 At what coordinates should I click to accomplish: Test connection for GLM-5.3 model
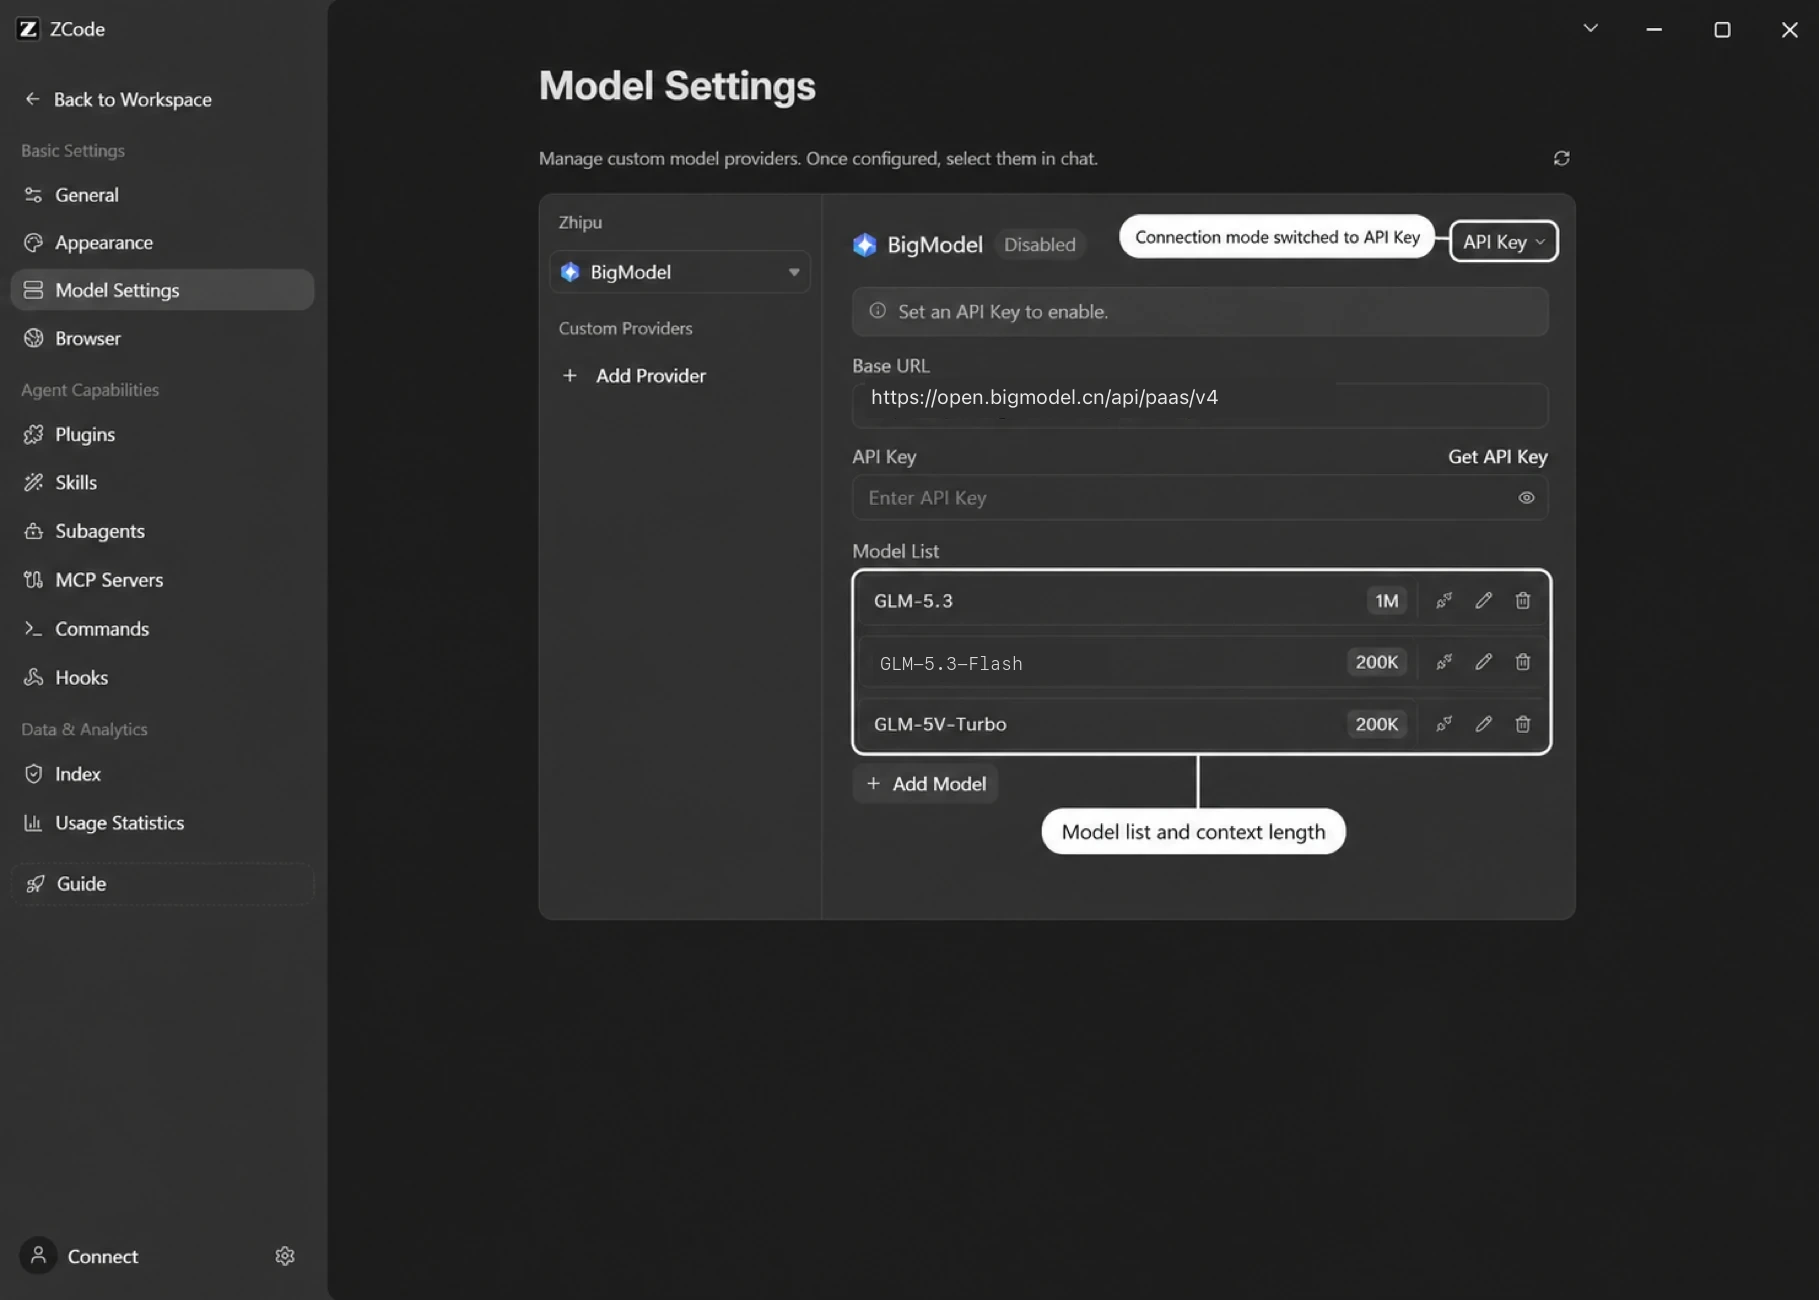1444,600
